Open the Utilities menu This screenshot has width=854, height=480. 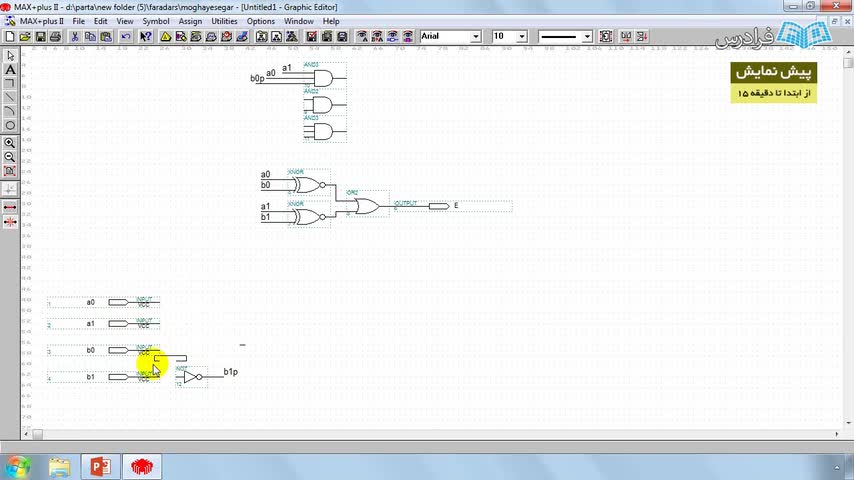coord(224,21)
